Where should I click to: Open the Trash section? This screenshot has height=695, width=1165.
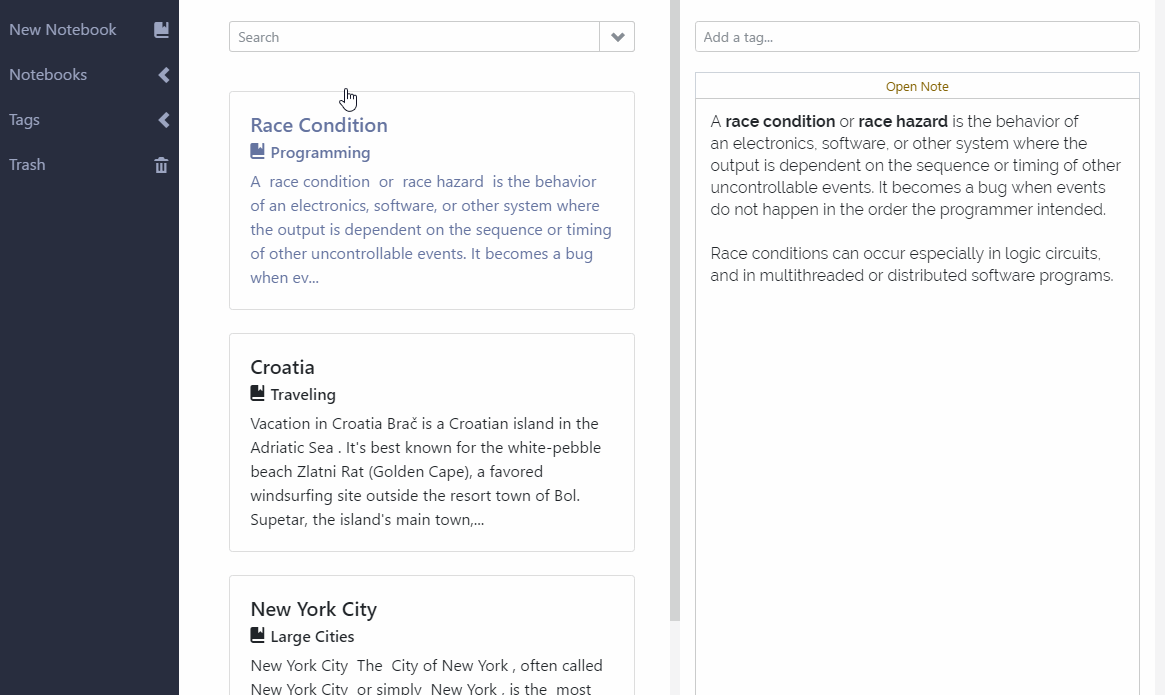26,164
